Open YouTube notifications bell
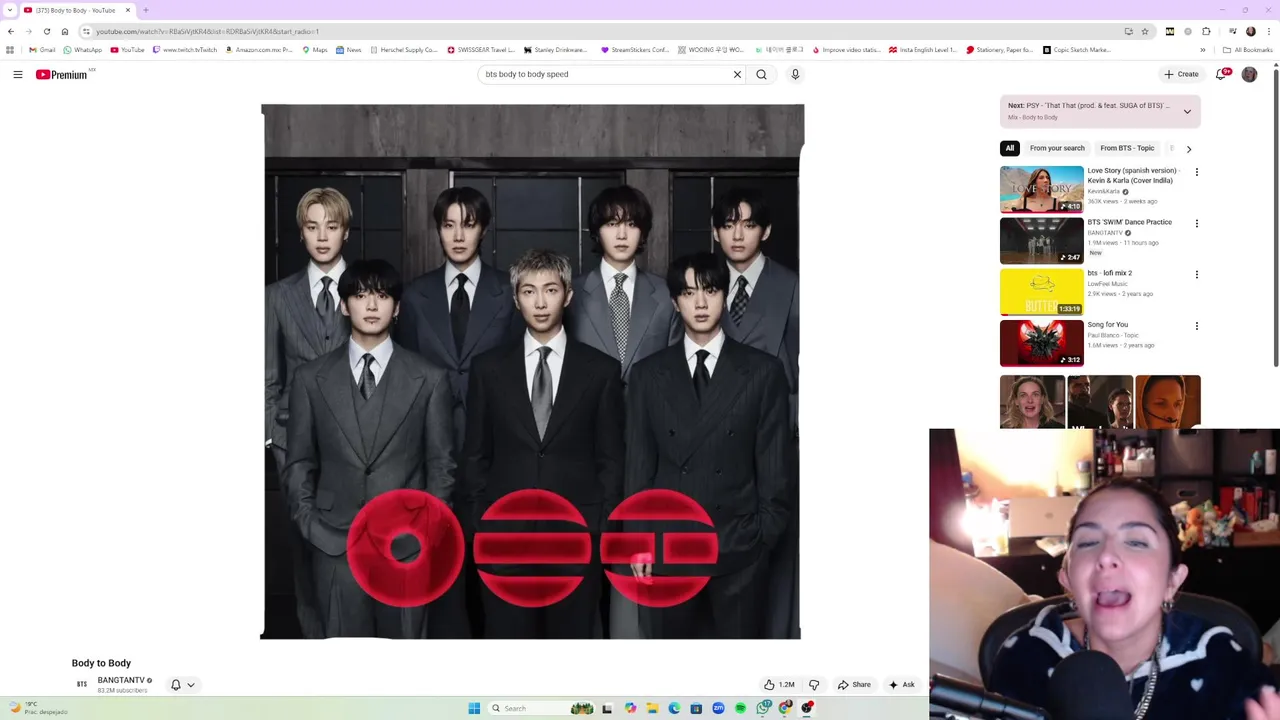This screenshot has width=1280, height=720. tap(1222, 74)
